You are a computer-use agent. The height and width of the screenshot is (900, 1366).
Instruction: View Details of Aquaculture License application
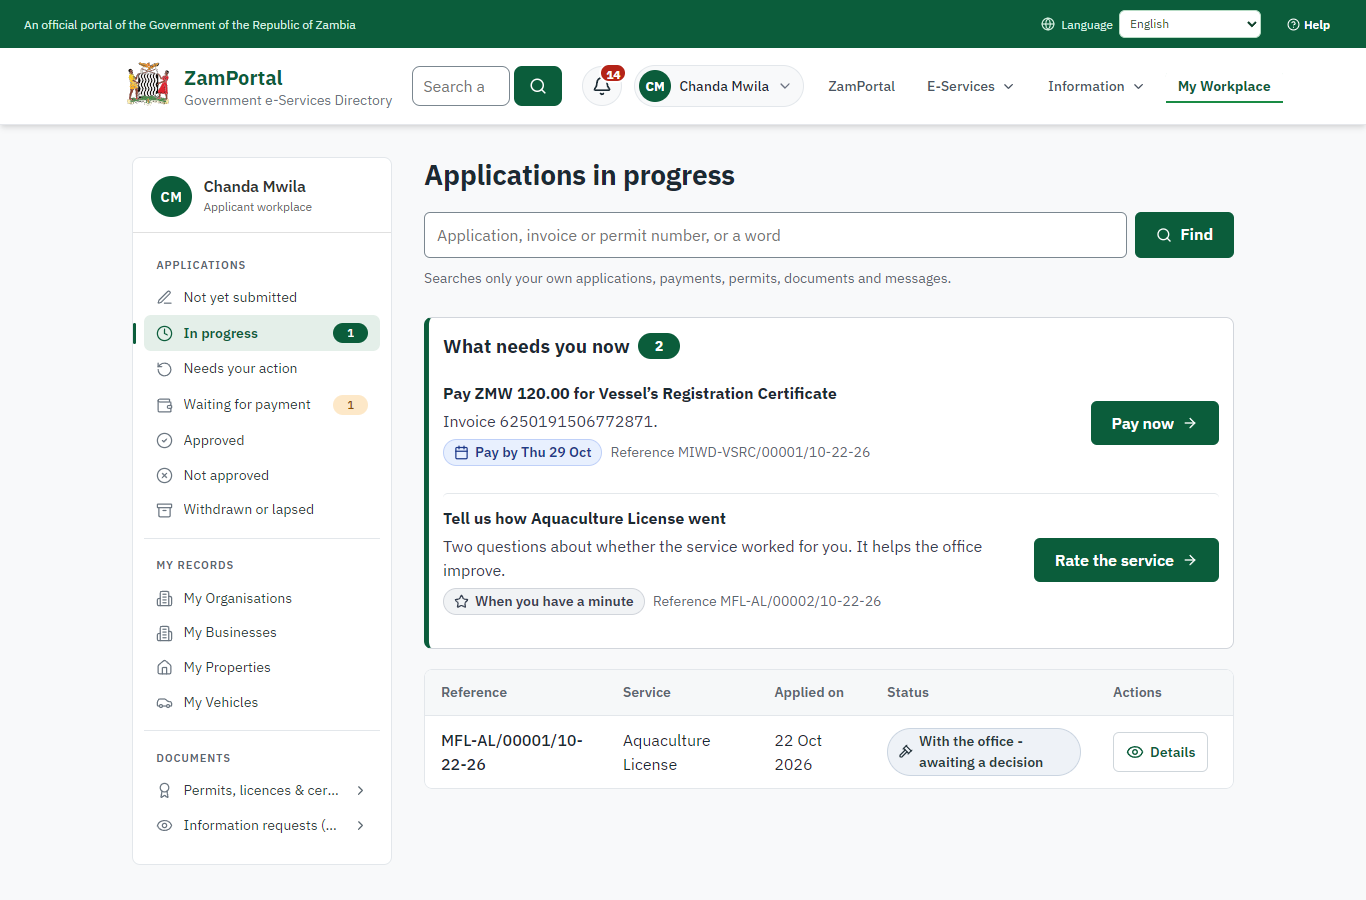[1160, 752]
